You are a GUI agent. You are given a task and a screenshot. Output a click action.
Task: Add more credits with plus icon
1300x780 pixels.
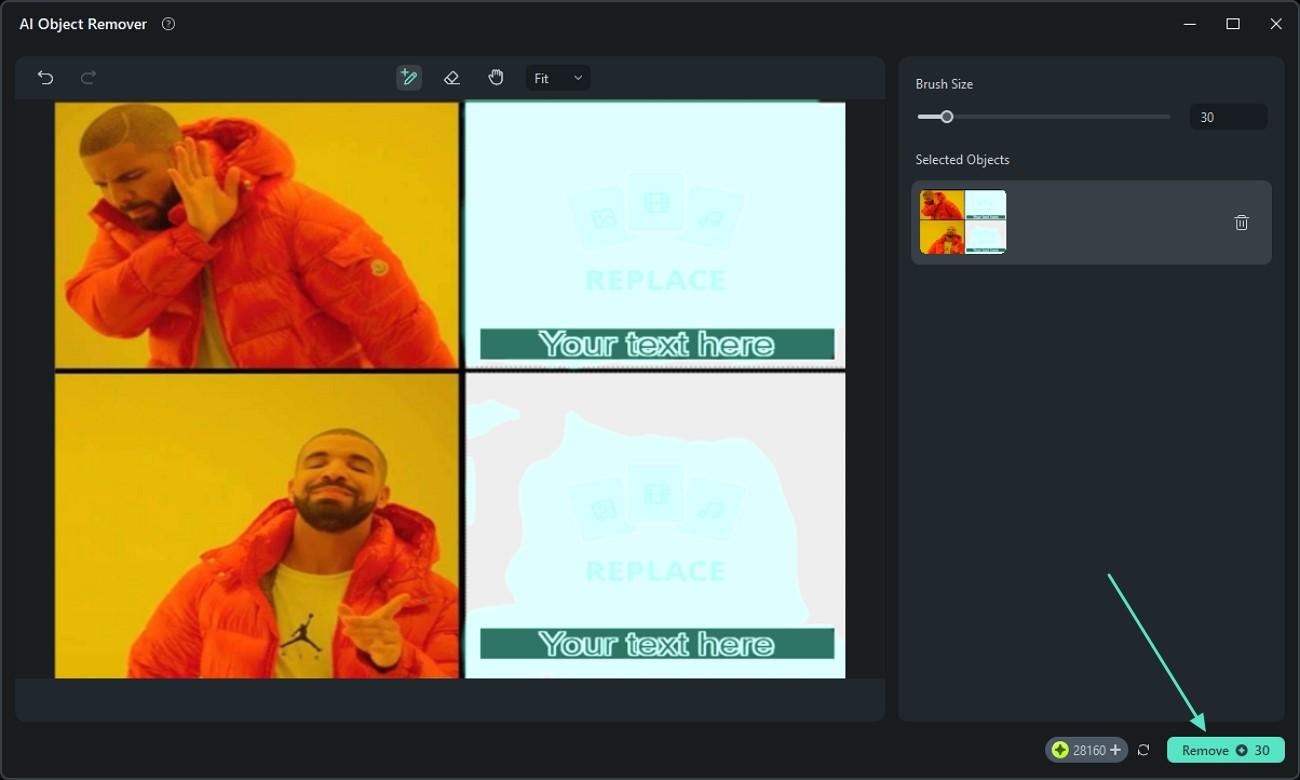coord(1116,750)
